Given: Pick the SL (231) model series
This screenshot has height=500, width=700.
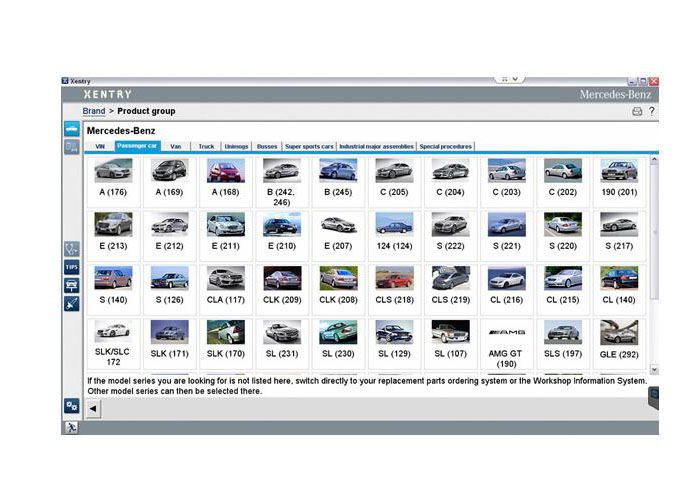Looking at the screenshot, I should [282, 343].
